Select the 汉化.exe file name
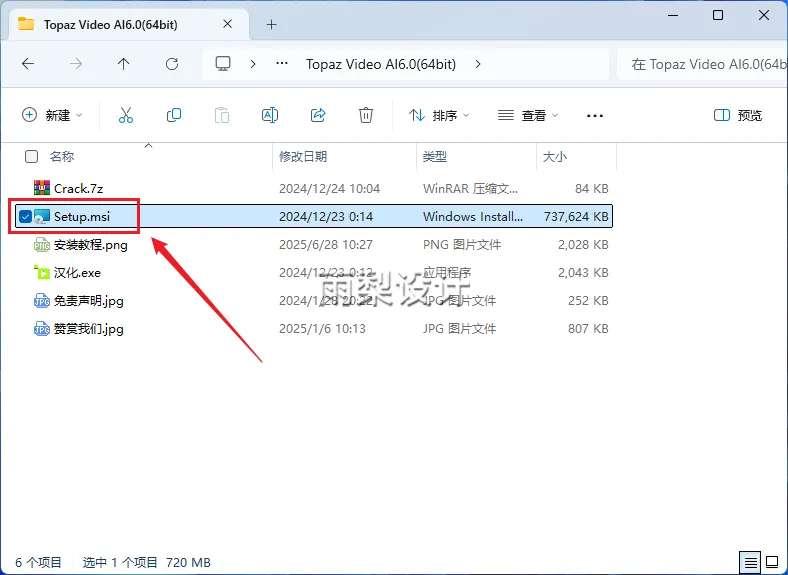Screen dimensions: 788x575 (x=77, y=272)
